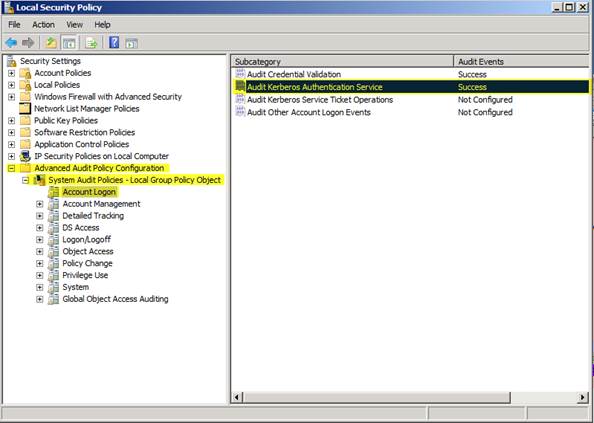This screenshot has height=423, width=594.
Task: Select IP Security Policies on Local Computer label
Action: coord(102,156)
